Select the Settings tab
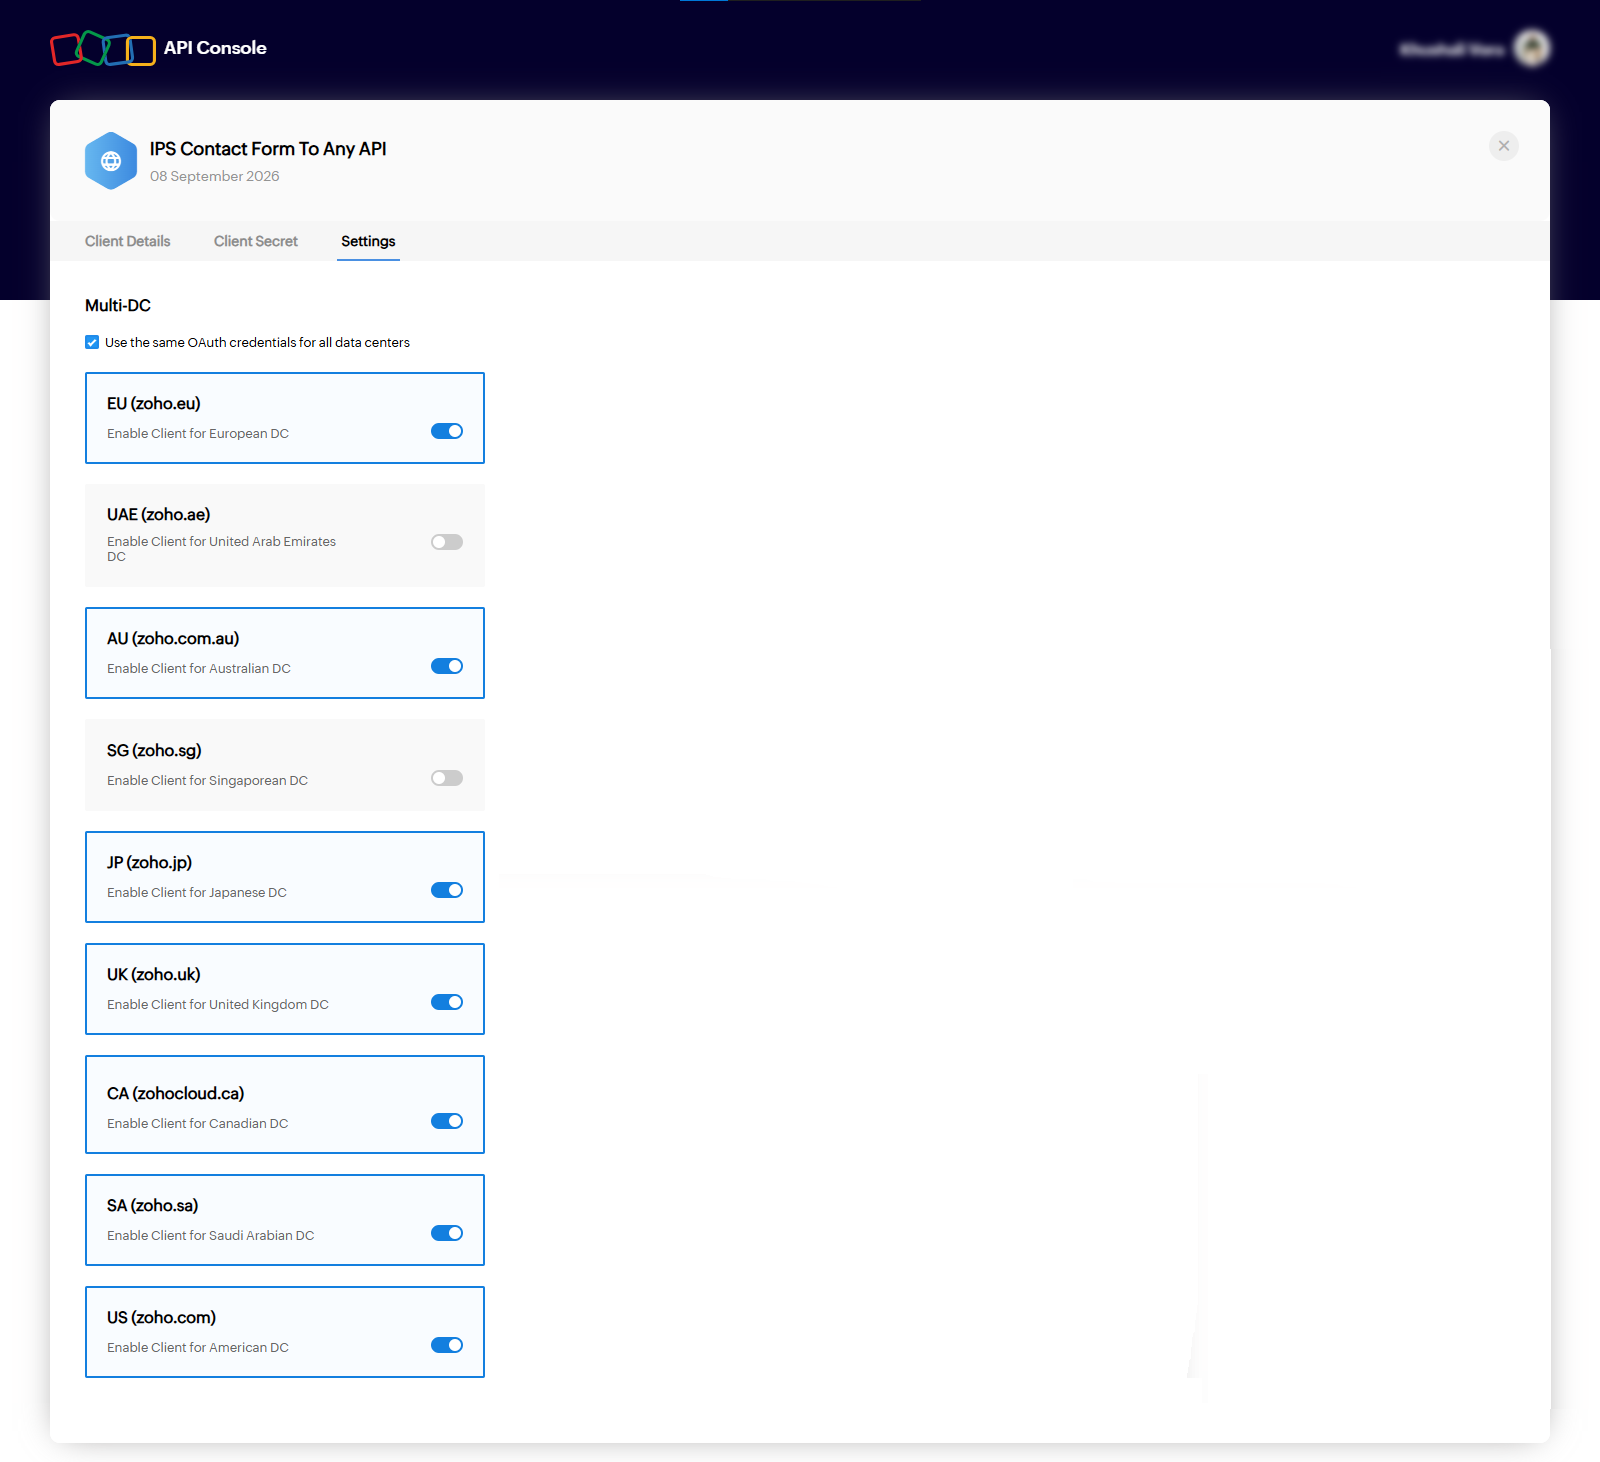Viewport: 1600px width, 1462px height. click(x=368, y=241)
